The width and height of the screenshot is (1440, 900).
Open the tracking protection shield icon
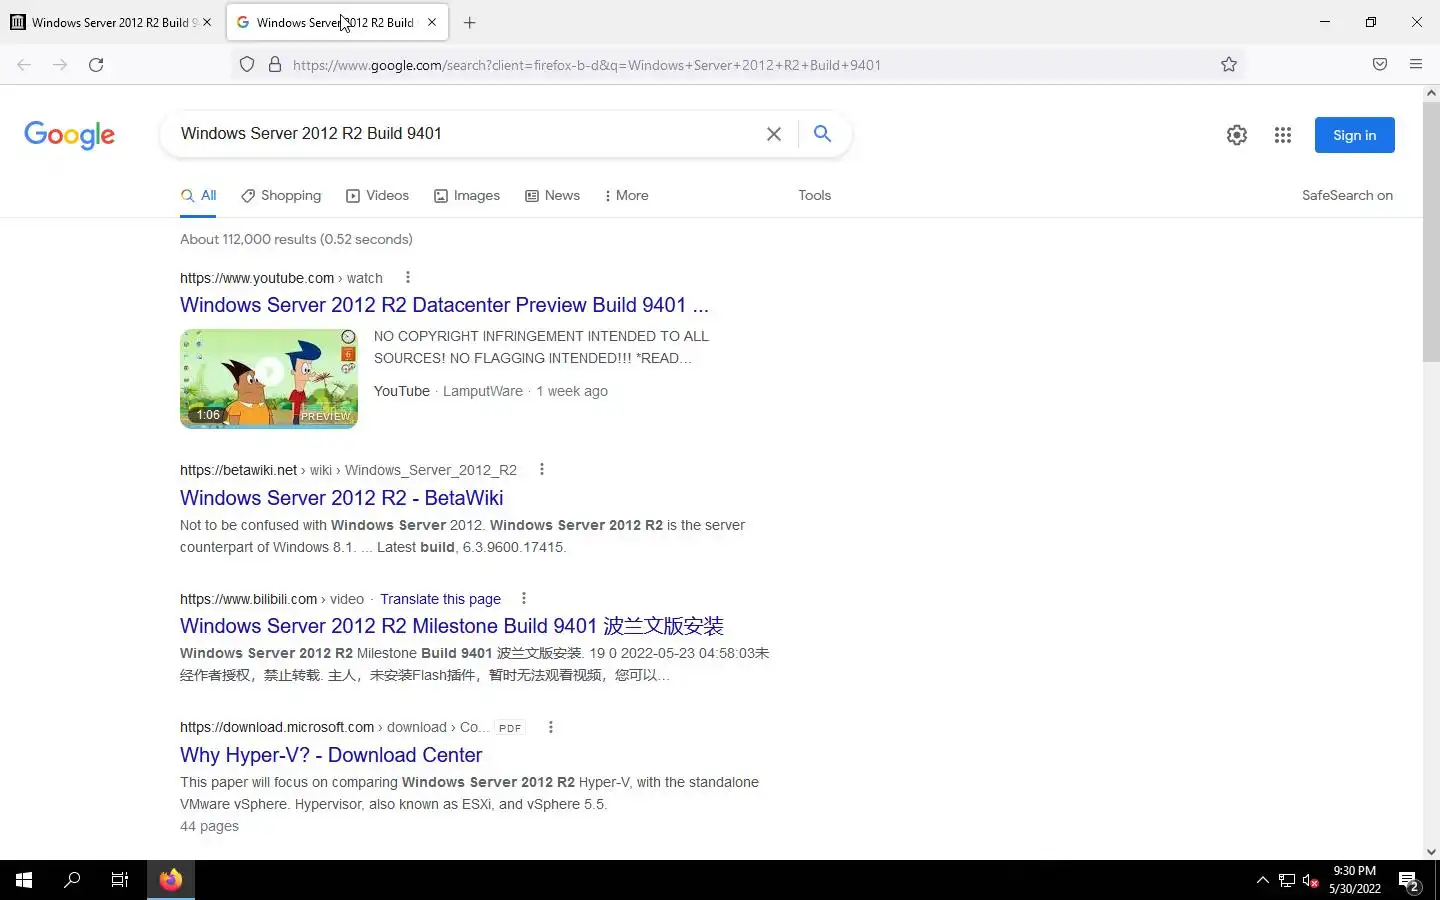pos(247,65)
